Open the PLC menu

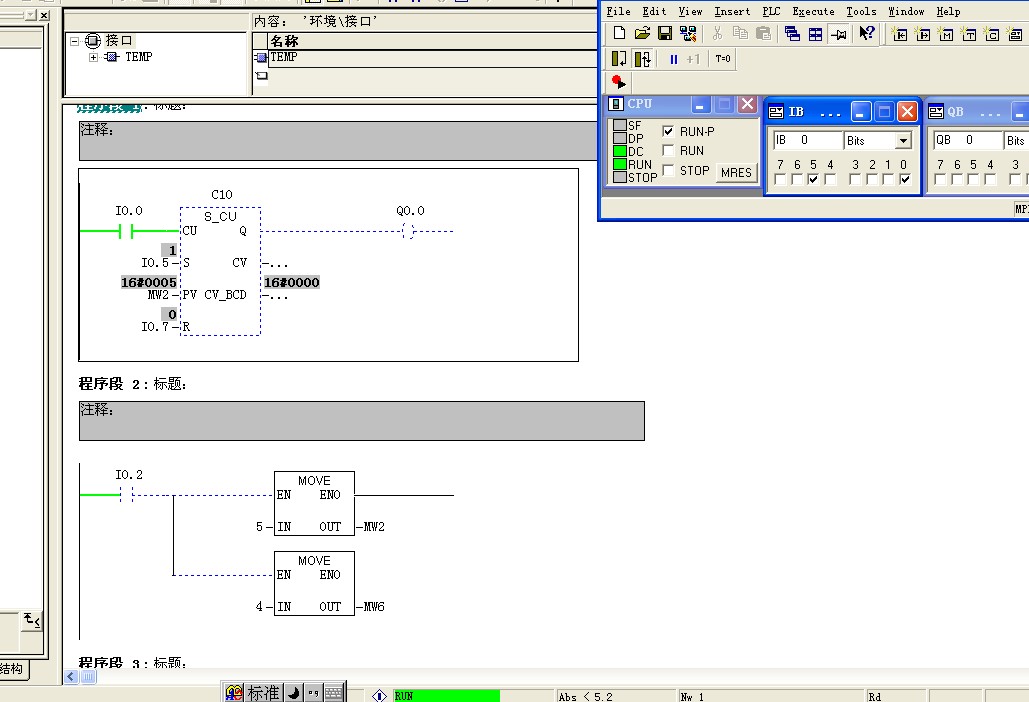[770, 12]
